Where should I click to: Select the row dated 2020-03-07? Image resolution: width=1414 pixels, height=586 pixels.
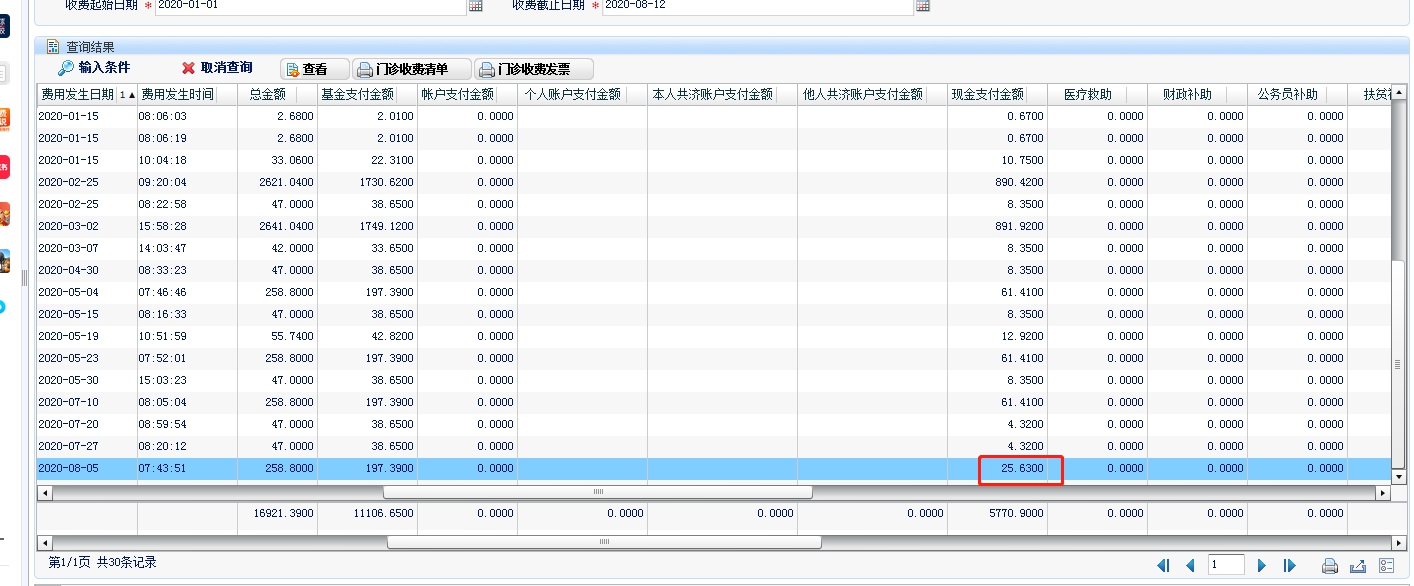click(714, 248)
